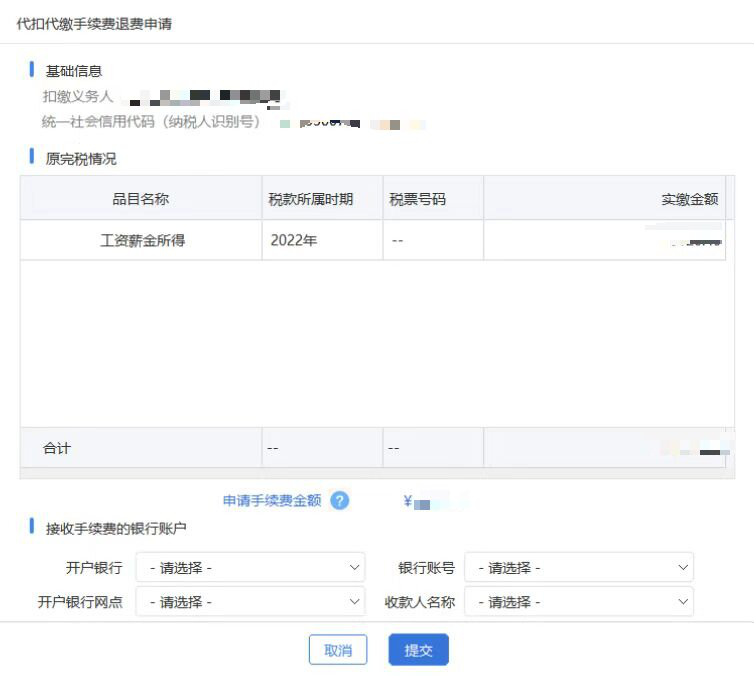The width and height of the screenshot is (754, 676).
Task: Click the 2022年 tax period cell
Action: (x=322, y=240)
